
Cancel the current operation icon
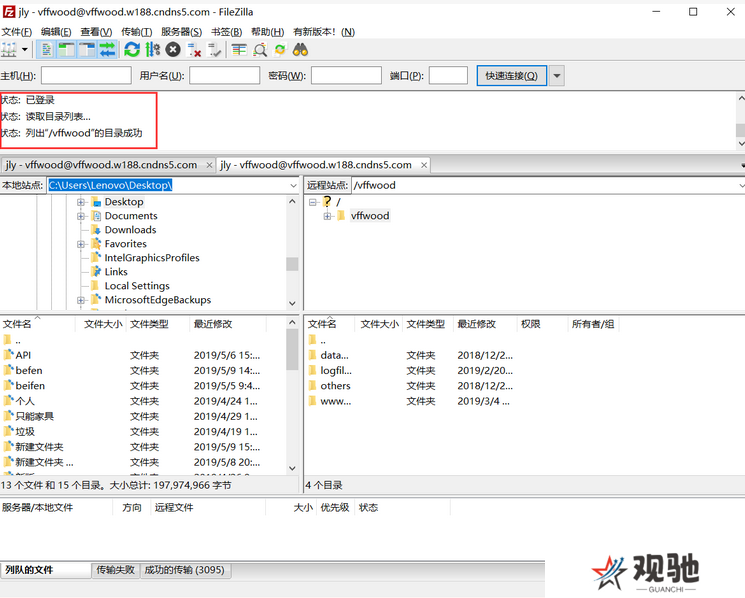(x=173, y=49)
